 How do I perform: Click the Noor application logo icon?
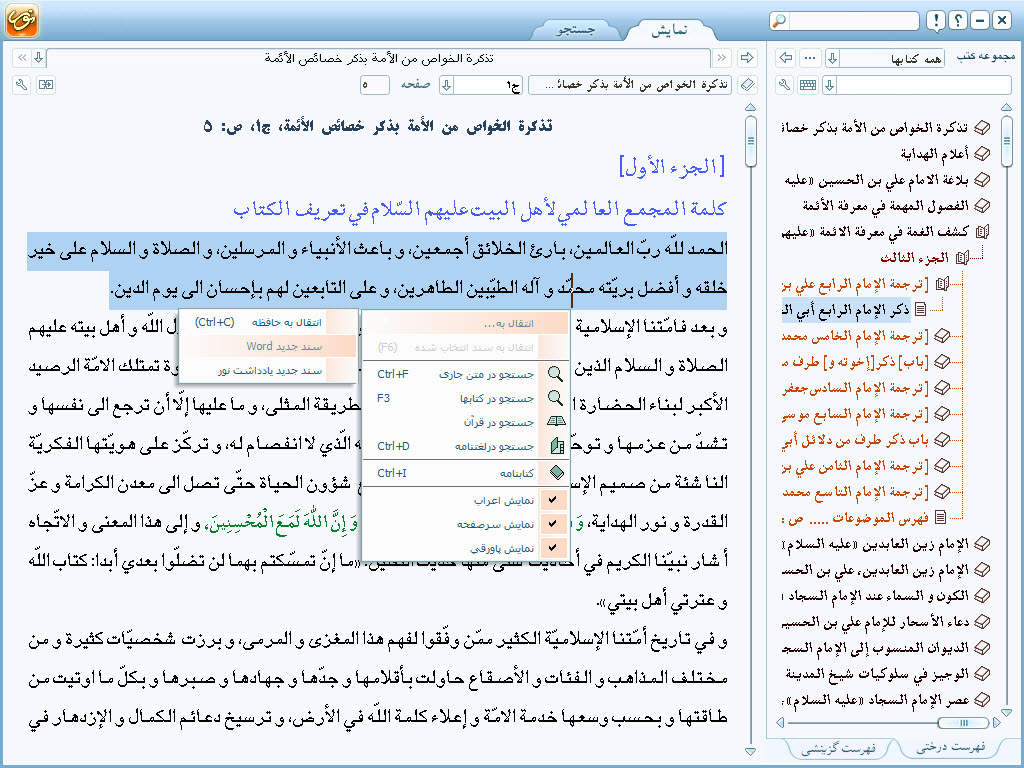coord(20,20)
